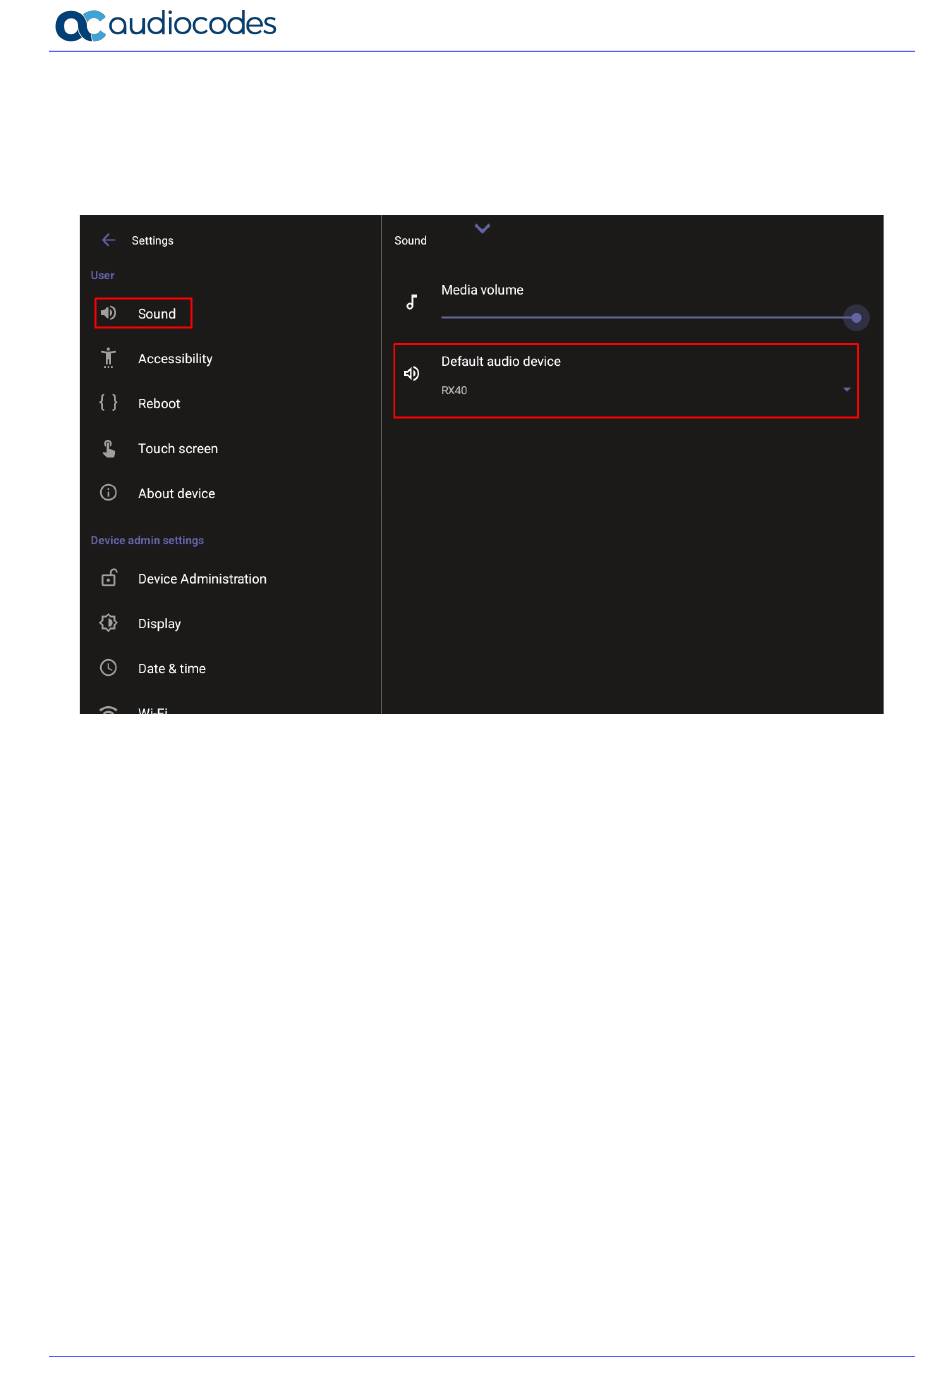The image size is (950, 1386).
Task: Click the Media volume label
Action: (482, 290)
